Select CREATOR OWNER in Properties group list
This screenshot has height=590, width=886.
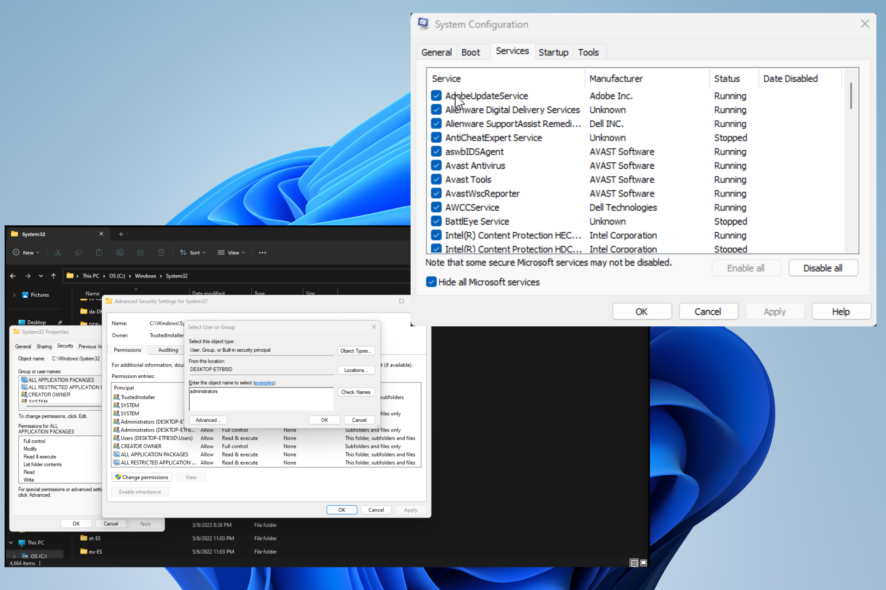tap(49, 394)
